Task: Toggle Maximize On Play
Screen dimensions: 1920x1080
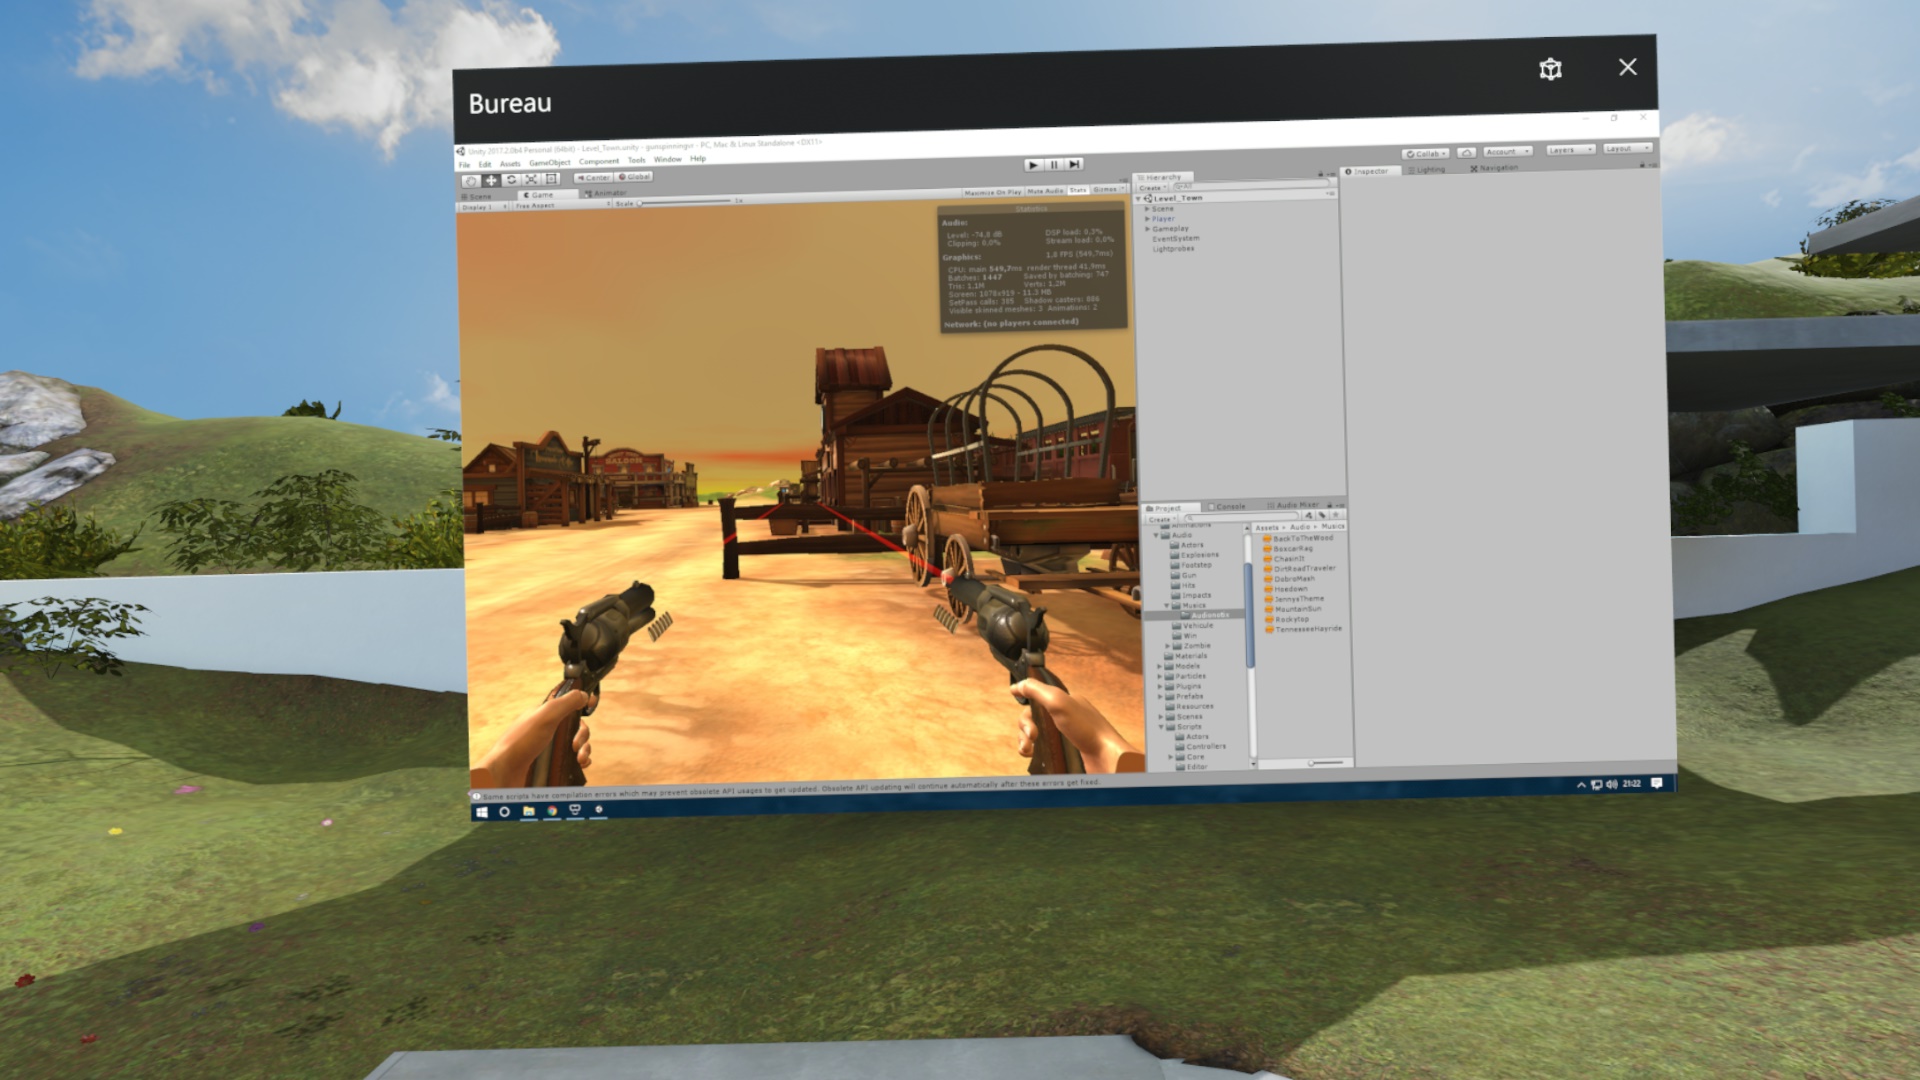Action: click(x=992, y=192)
